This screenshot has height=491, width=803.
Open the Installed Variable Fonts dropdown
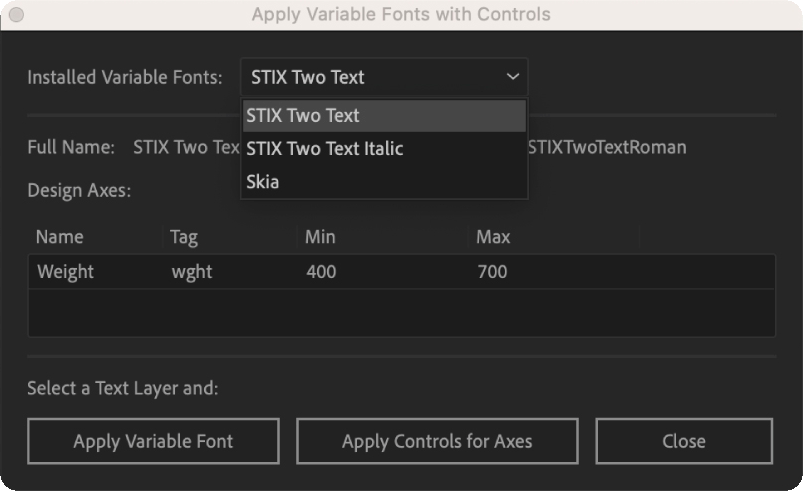point(384,77)
